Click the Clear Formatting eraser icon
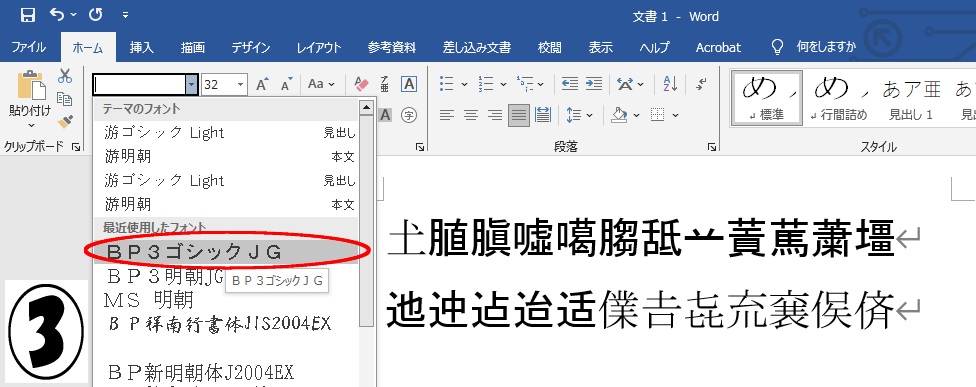 click(361, 84)
